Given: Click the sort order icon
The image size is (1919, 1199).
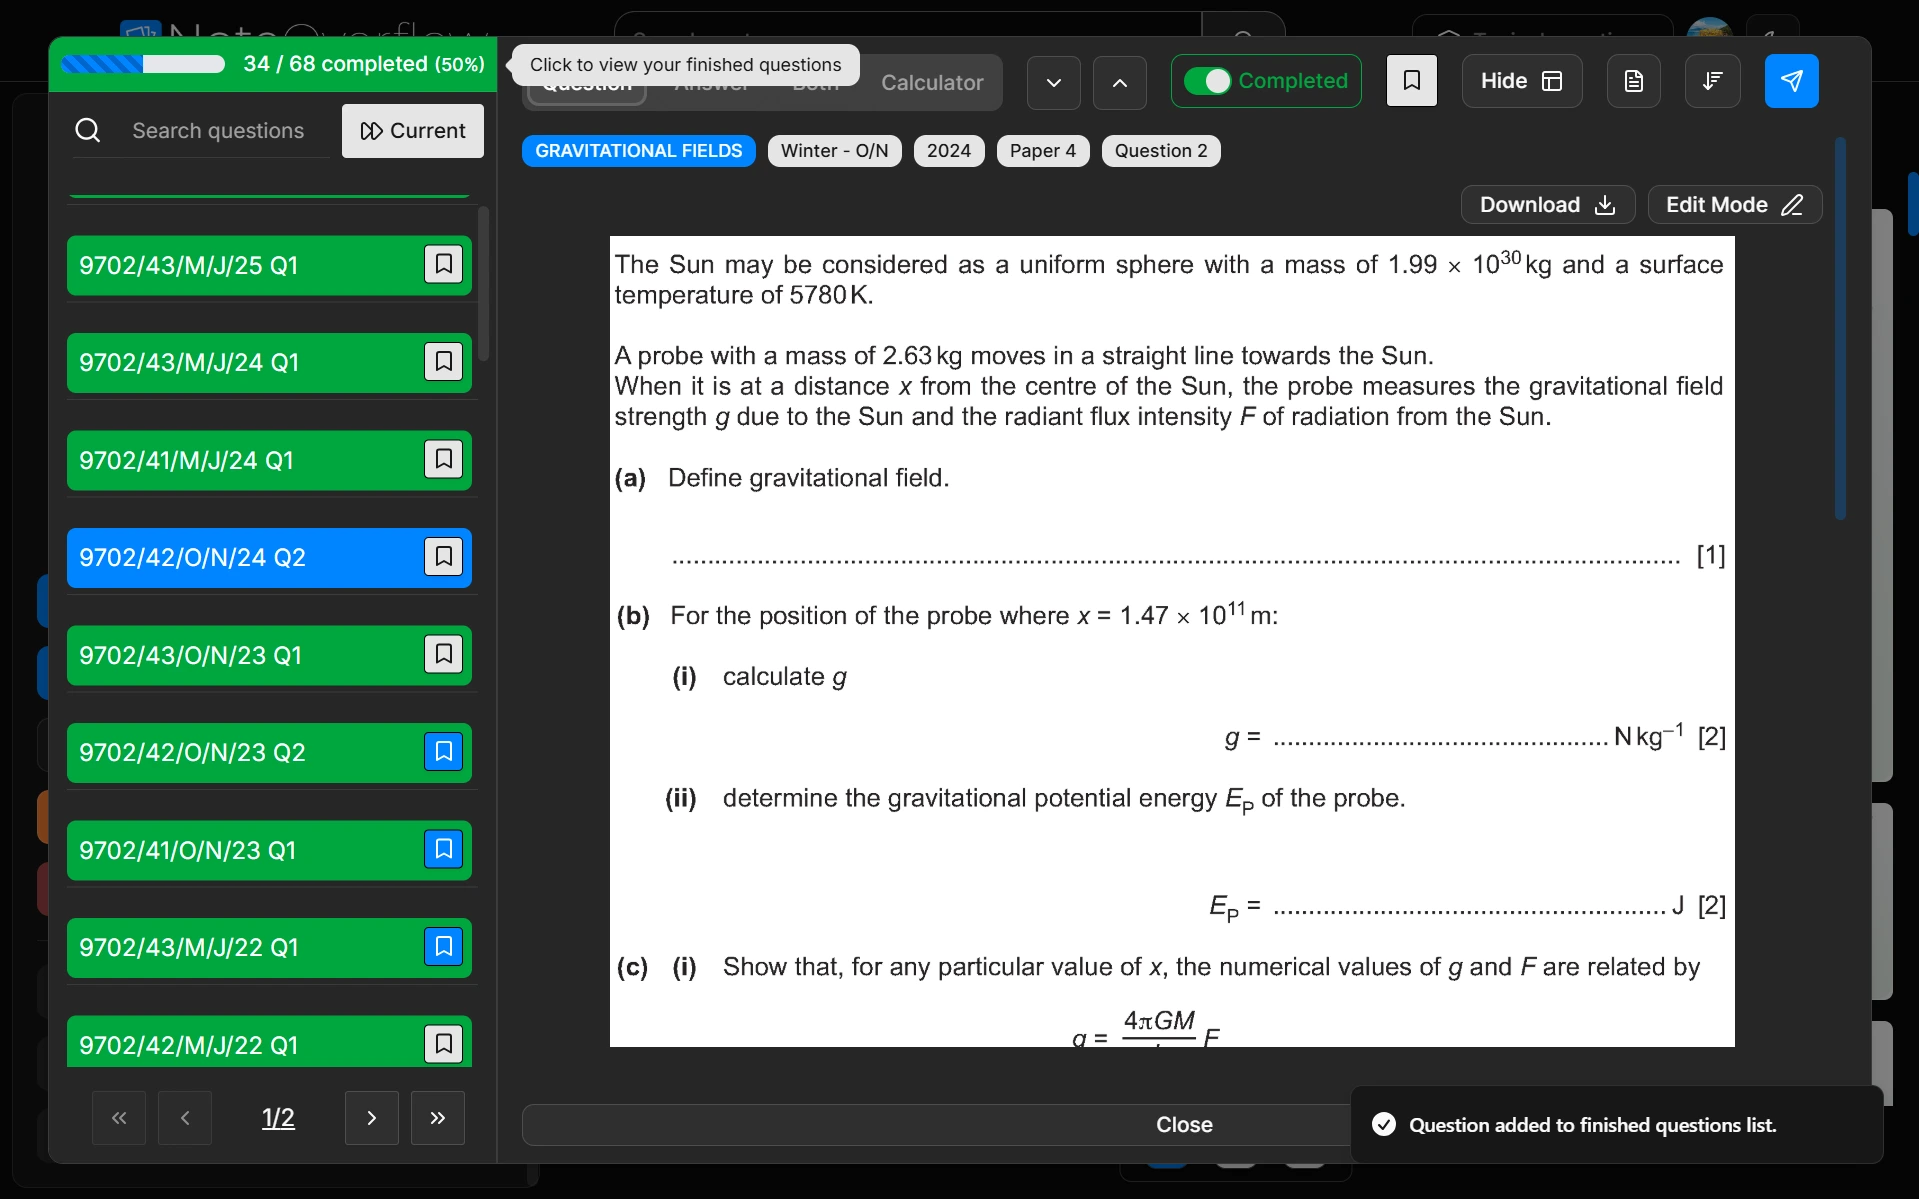Looking at the screenshot, I should 1712,81.
